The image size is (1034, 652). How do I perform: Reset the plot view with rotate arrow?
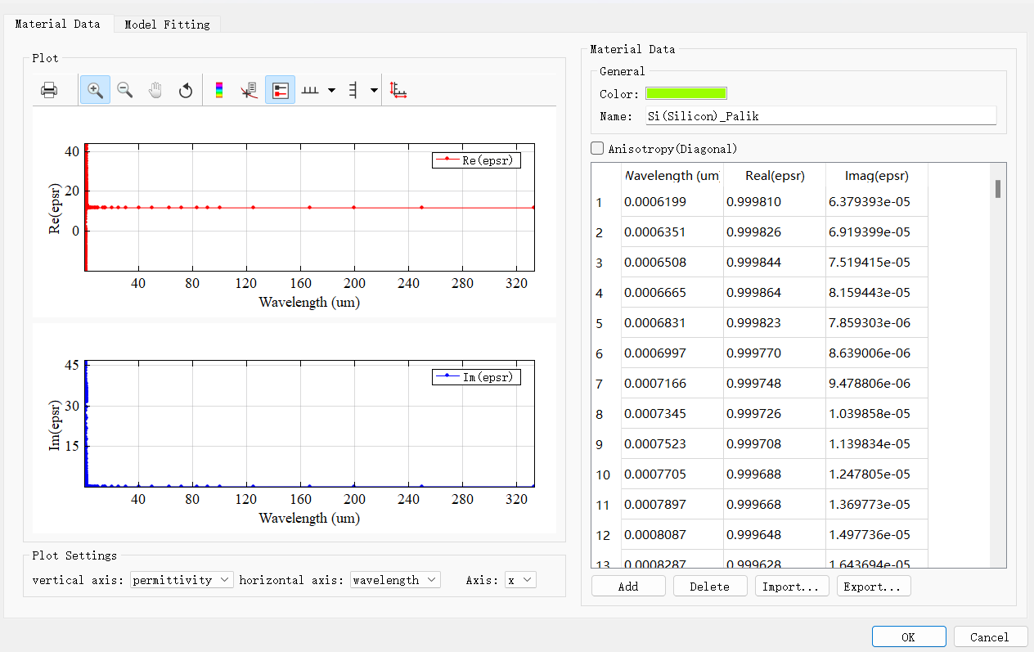tap(185, 90)
